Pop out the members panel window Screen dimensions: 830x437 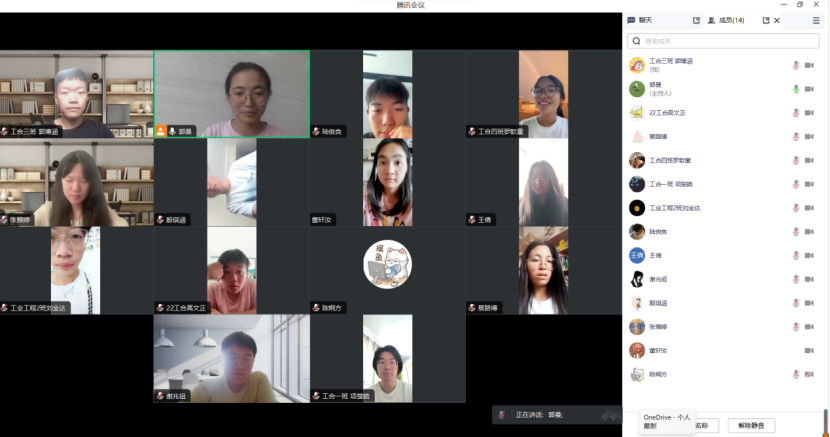766,20
